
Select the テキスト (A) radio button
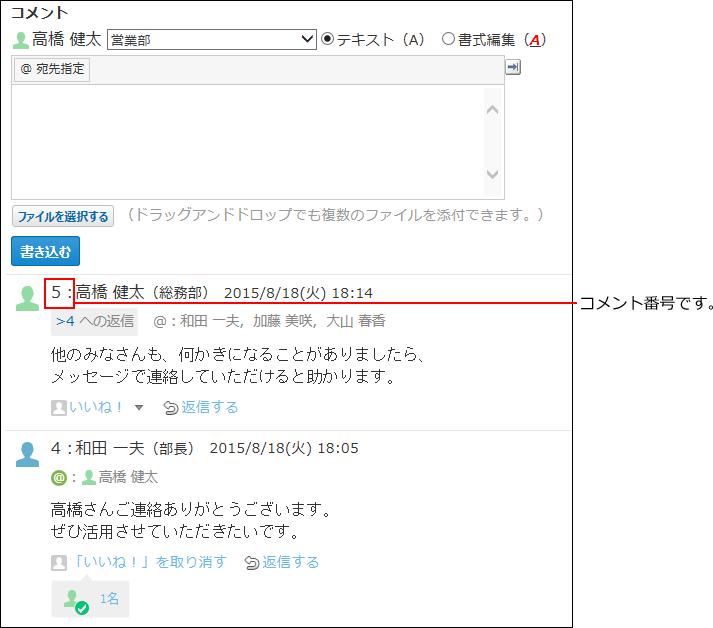(x=327, y=39)
